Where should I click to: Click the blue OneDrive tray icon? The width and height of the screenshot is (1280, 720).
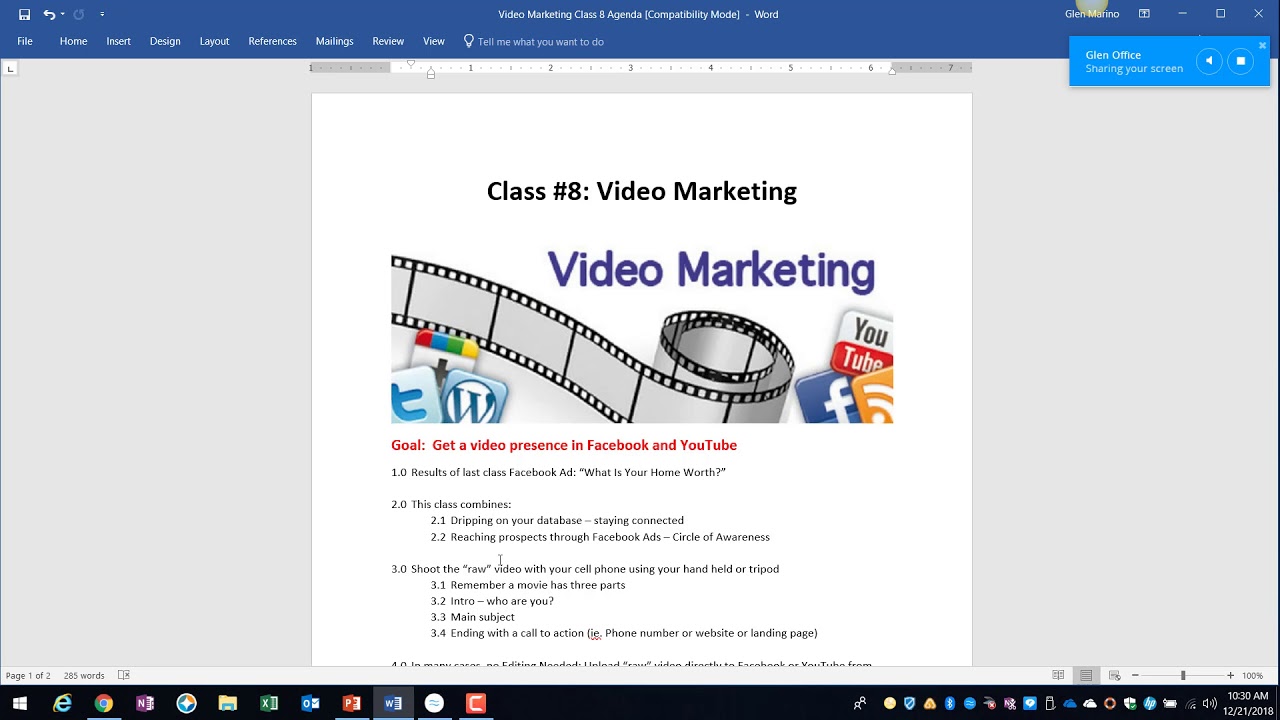[1070, 704]
